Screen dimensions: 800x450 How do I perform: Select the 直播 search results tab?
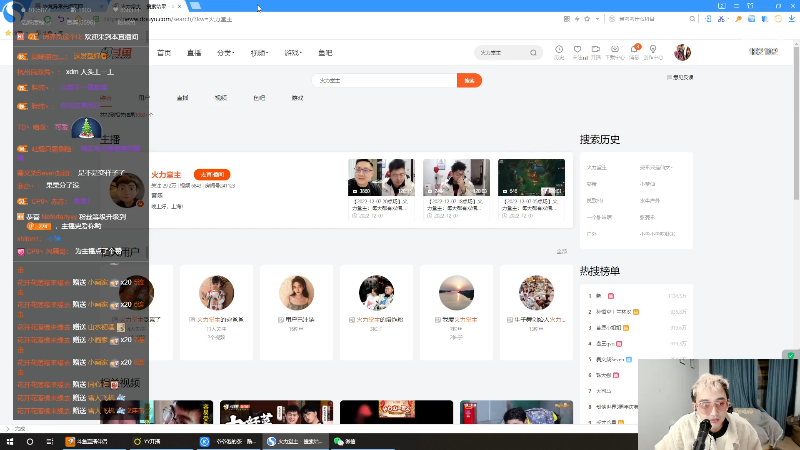(183, 97)
